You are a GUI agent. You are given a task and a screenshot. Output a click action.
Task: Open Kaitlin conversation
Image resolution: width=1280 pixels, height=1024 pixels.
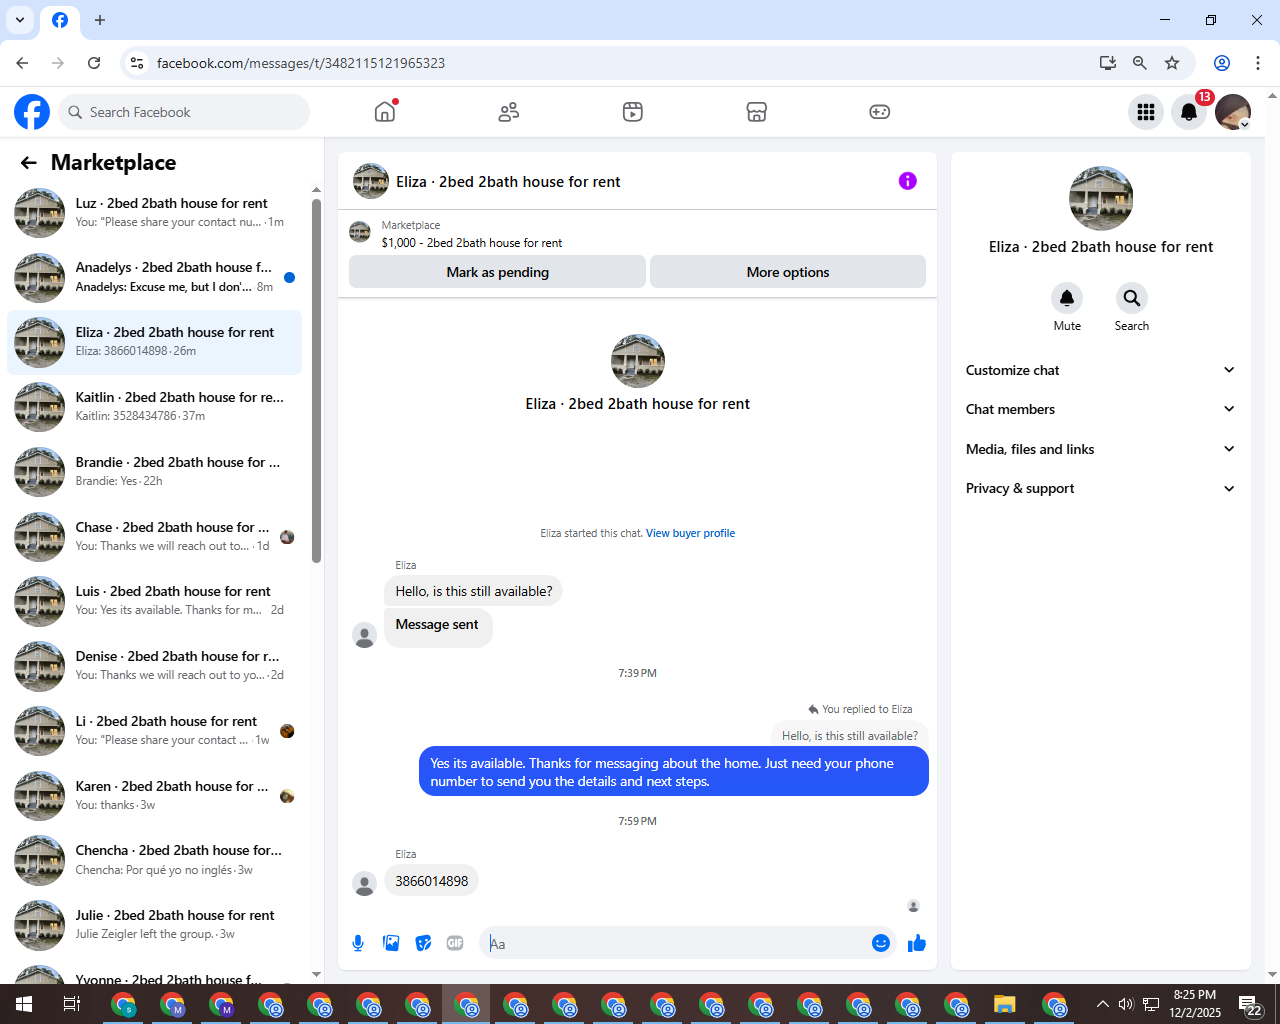coord(155,407)
